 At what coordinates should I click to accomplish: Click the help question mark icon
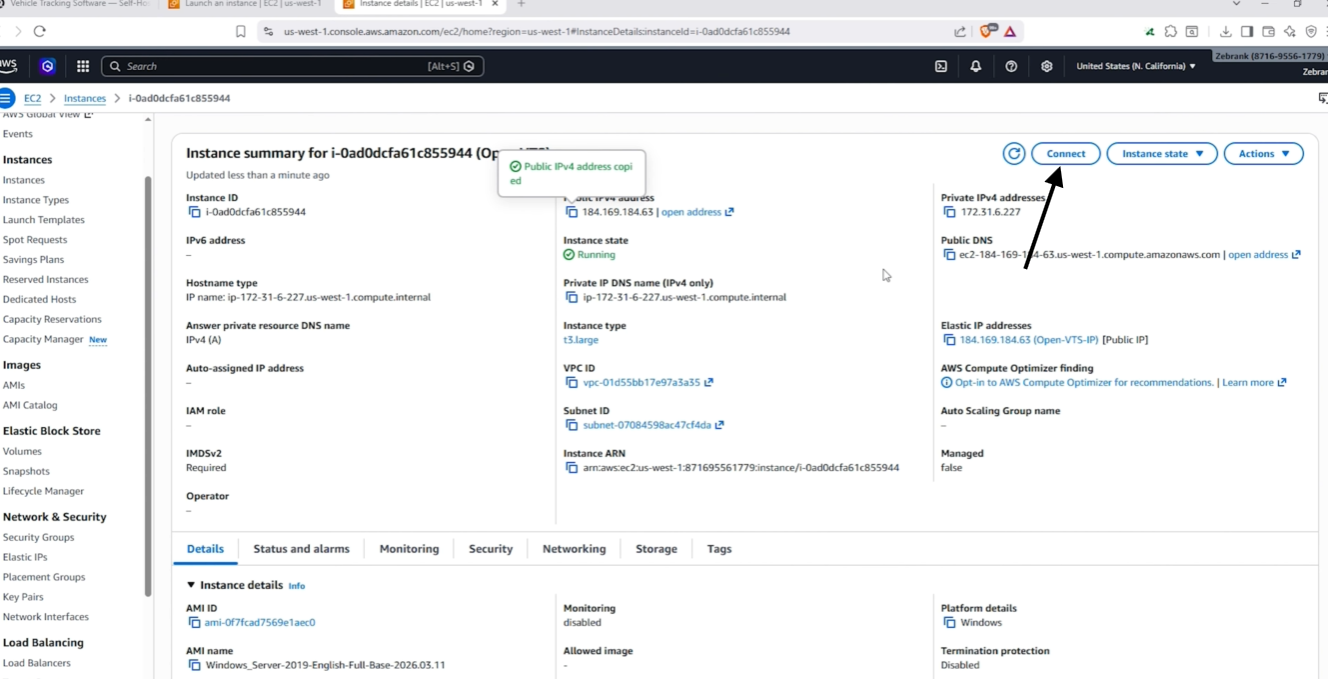[x=1011, y=66]
